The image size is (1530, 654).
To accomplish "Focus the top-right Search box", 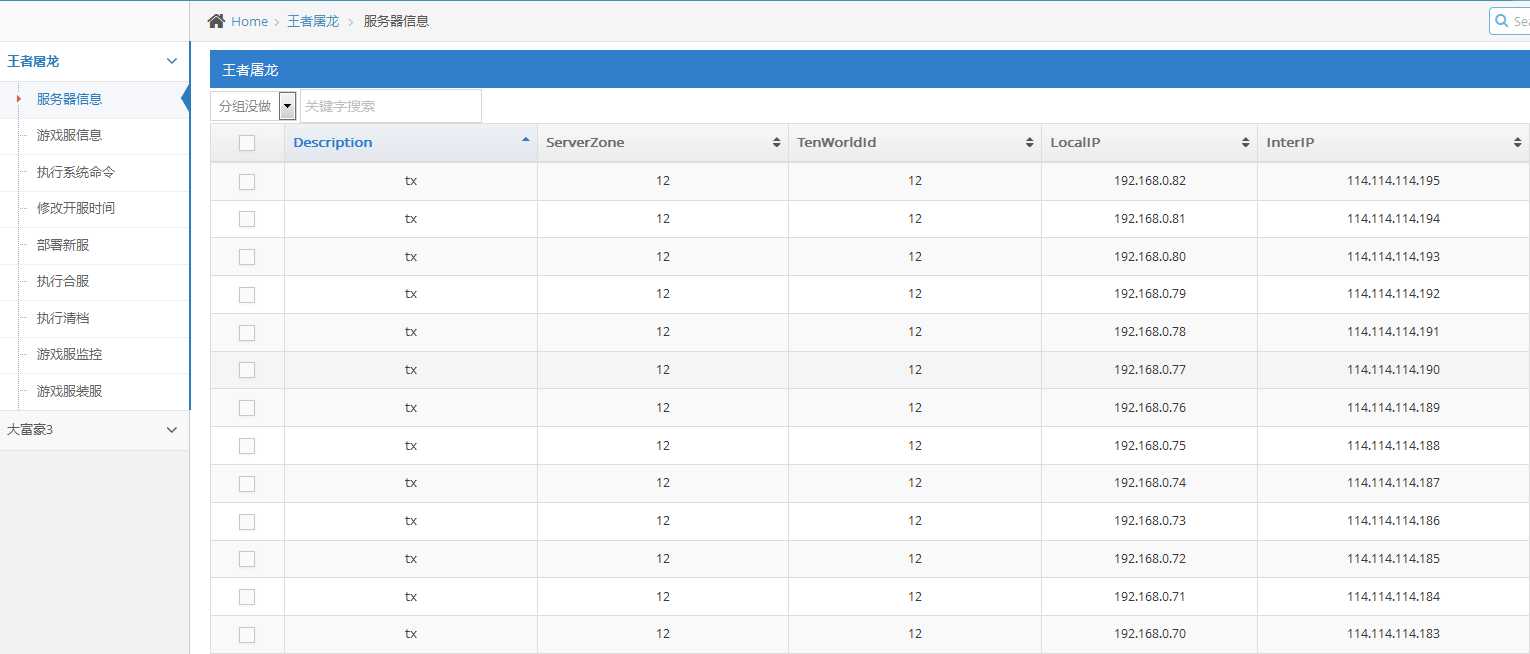I will click(x=1510, y=21).
